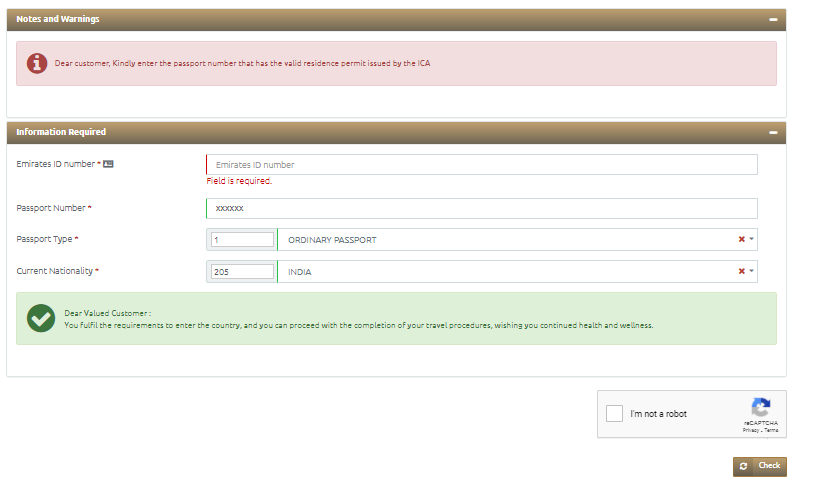The height and width of the screenshot is (499, 816).
Task: Open the reCAPTCHA Terms link
Action: click(x=771, y=430)
